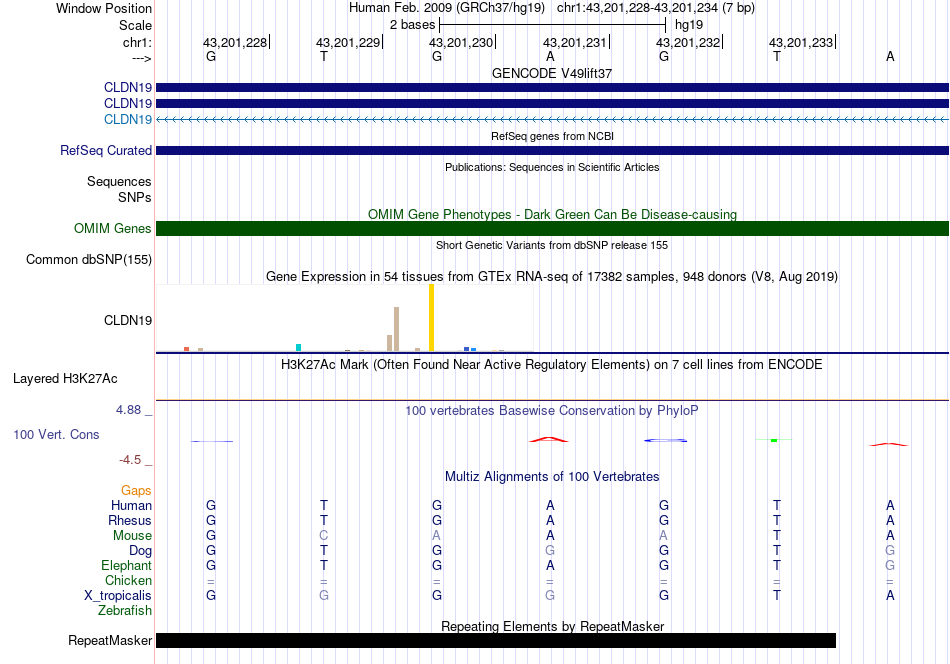Click the 4.88 PhyloP upper scale value
Image resolution: width=950 pixels, height=664 pixels.
(129, 410)
